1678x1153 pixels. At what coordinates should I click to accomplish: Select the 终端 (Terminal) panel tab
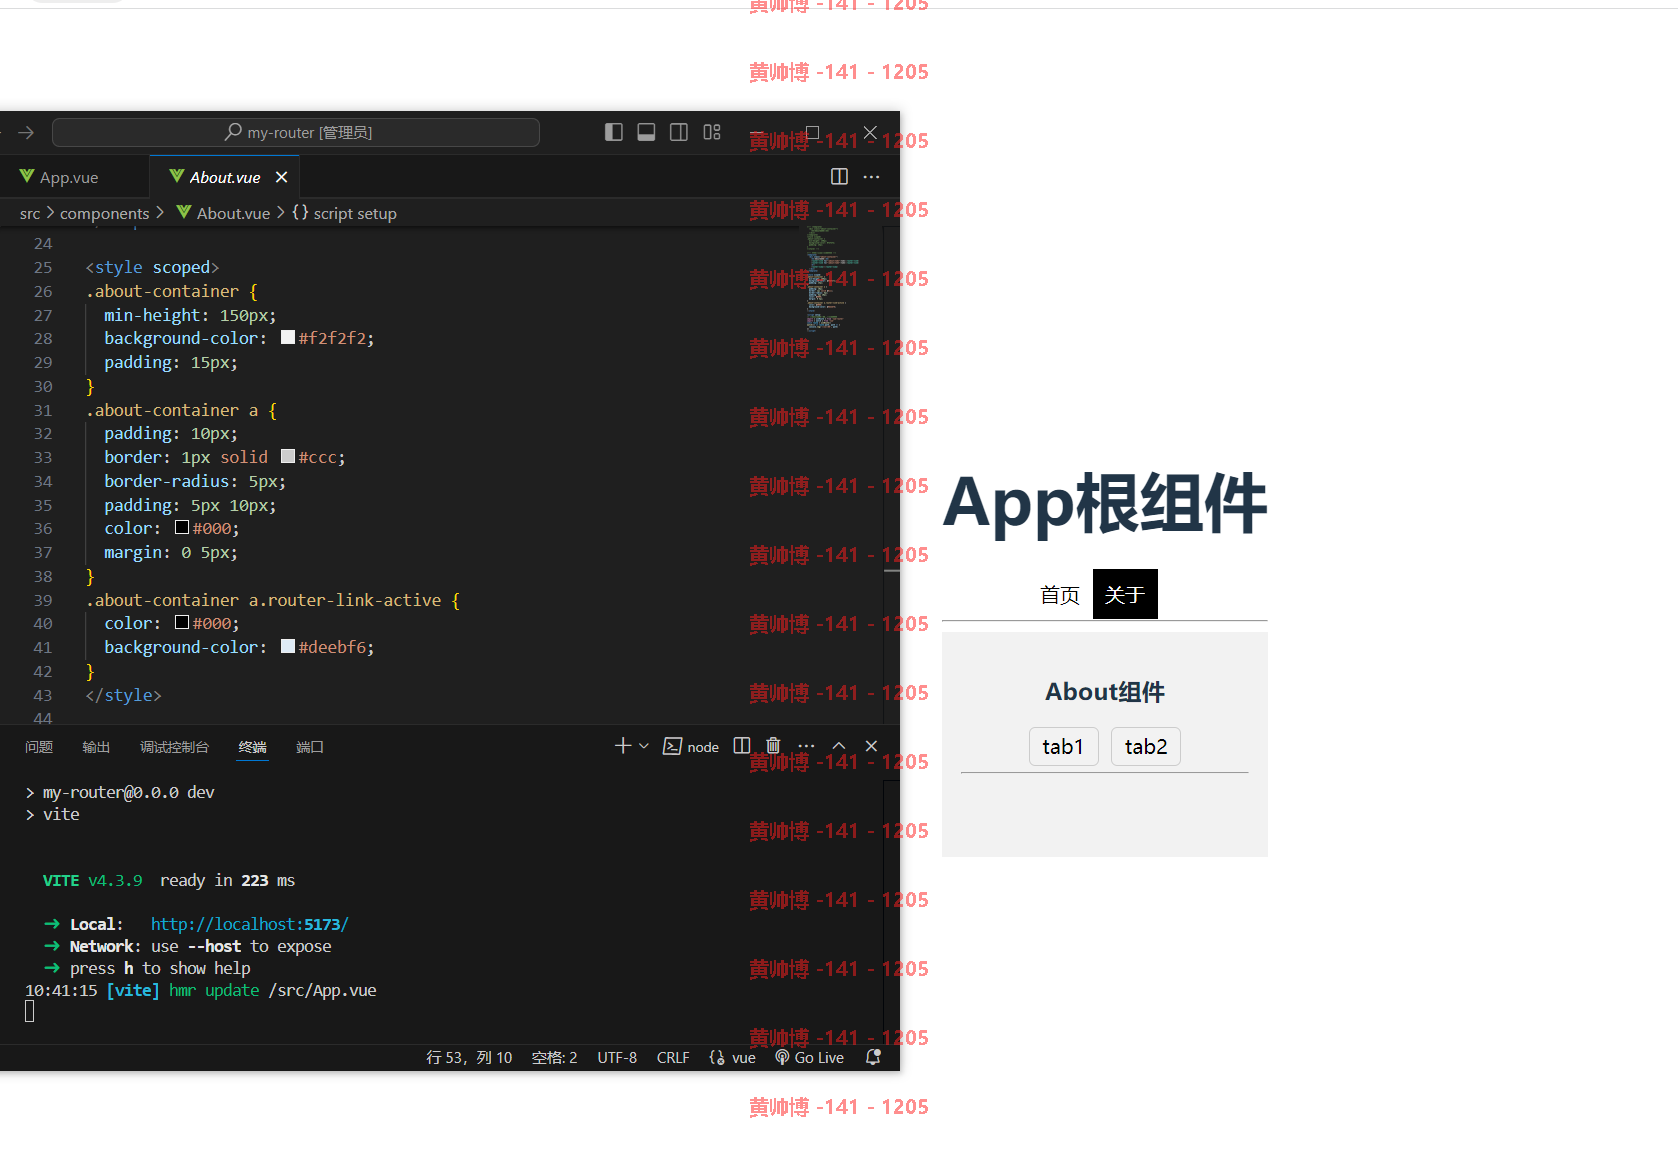(253, 747)
